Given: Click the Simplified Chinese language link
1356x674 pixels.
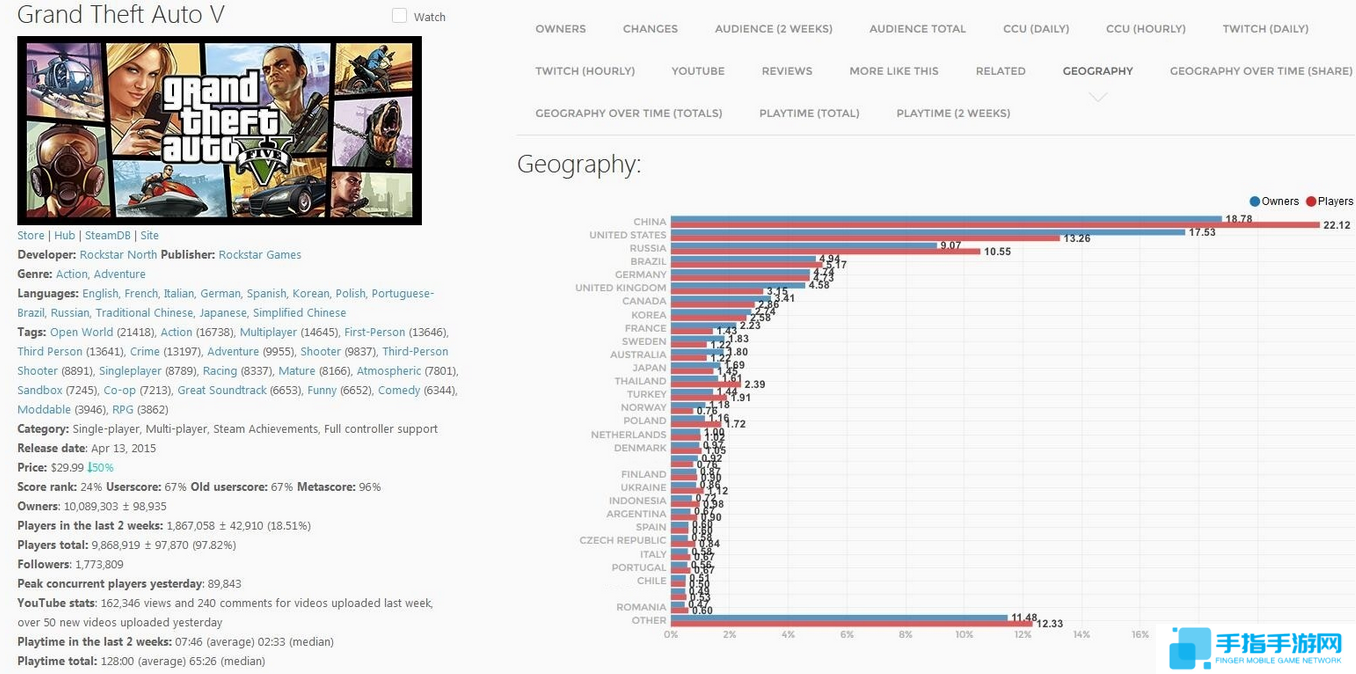Looking at the screenshot, I should point(299,313).
